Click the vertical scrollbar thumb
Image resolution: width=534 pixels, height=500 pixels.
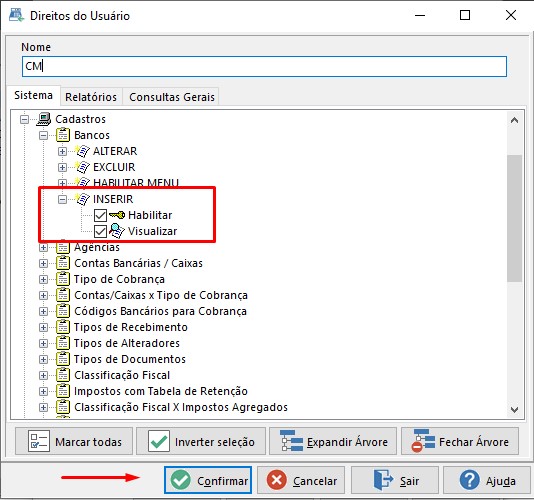click(x=514, y=218)
